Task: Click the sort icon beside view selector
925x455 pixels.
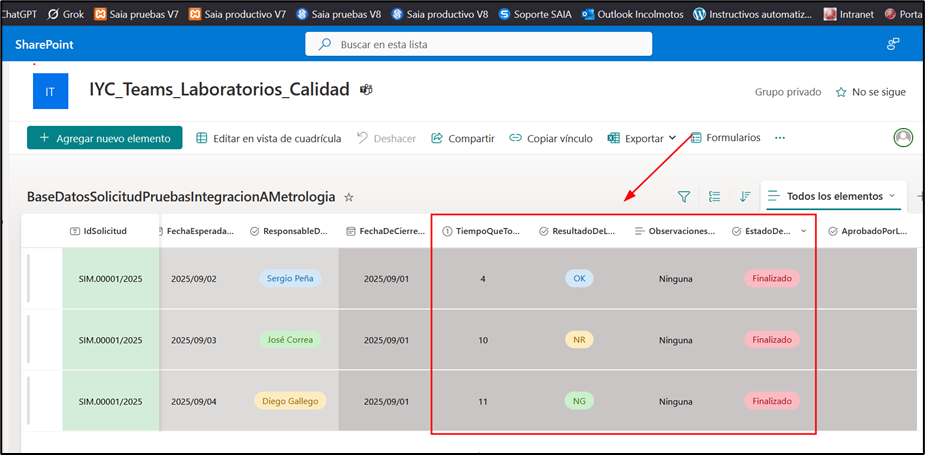Action: click(745, 197)
